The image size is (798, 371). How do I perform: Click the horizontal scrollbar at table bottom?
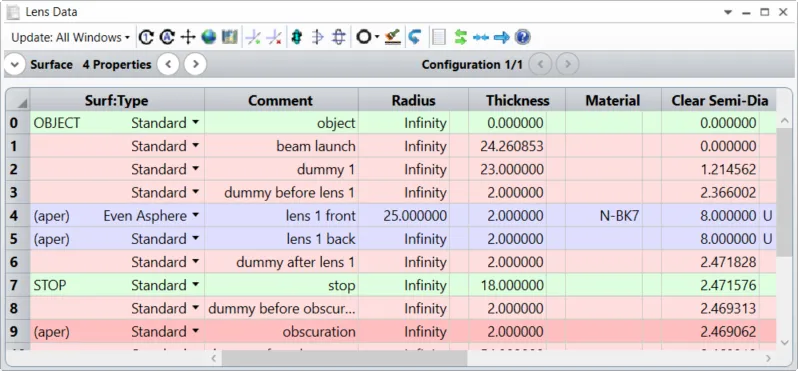344,359
